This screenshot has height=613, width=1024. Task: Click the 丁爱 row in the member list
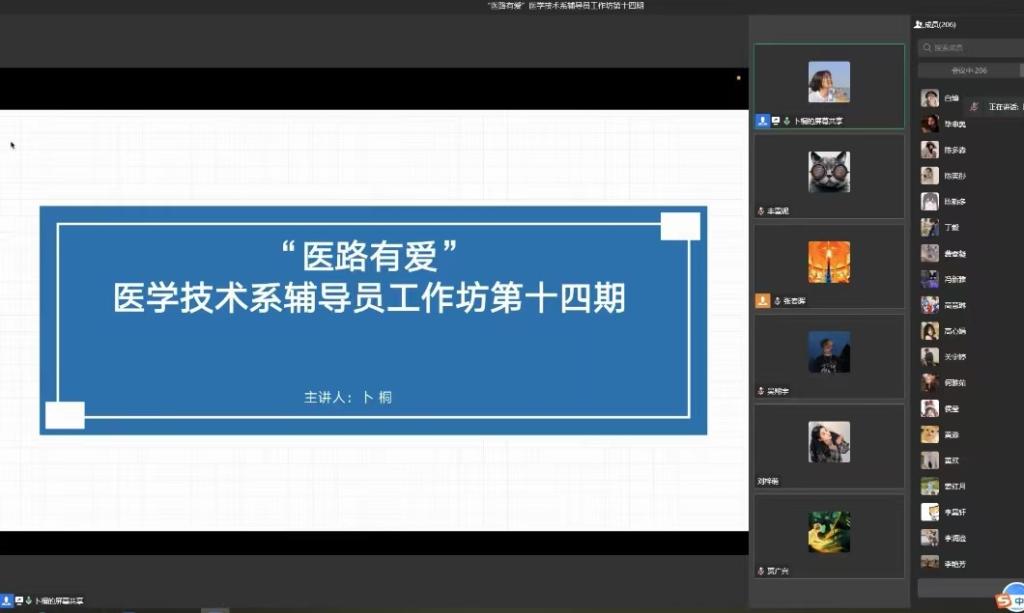971,227
